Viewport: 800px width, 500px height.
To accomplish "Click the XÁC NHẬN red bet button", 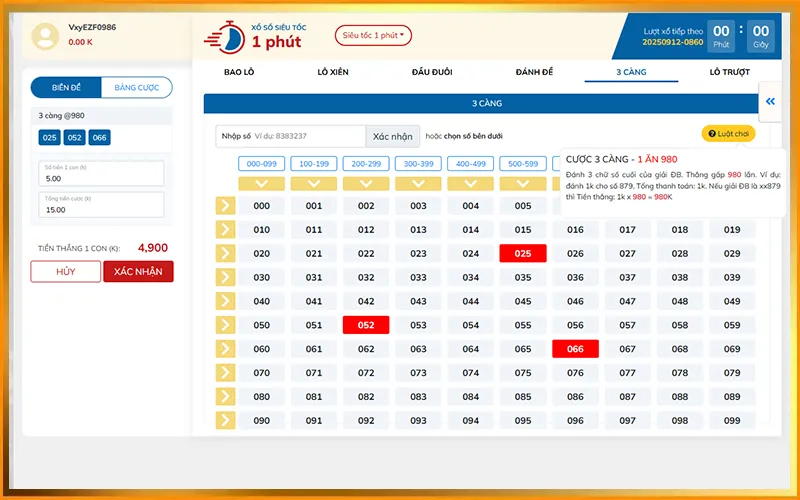I will [x=138, y=271].
